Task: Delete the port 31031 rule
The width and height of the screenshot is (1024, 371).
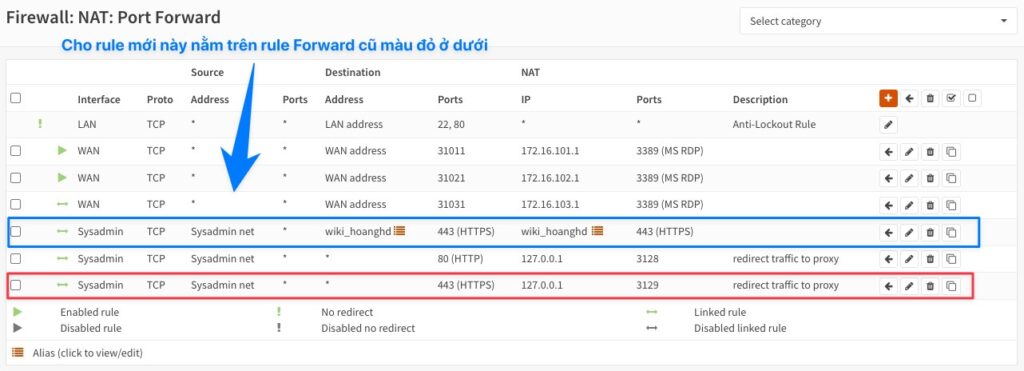Action: click(931, 205)
